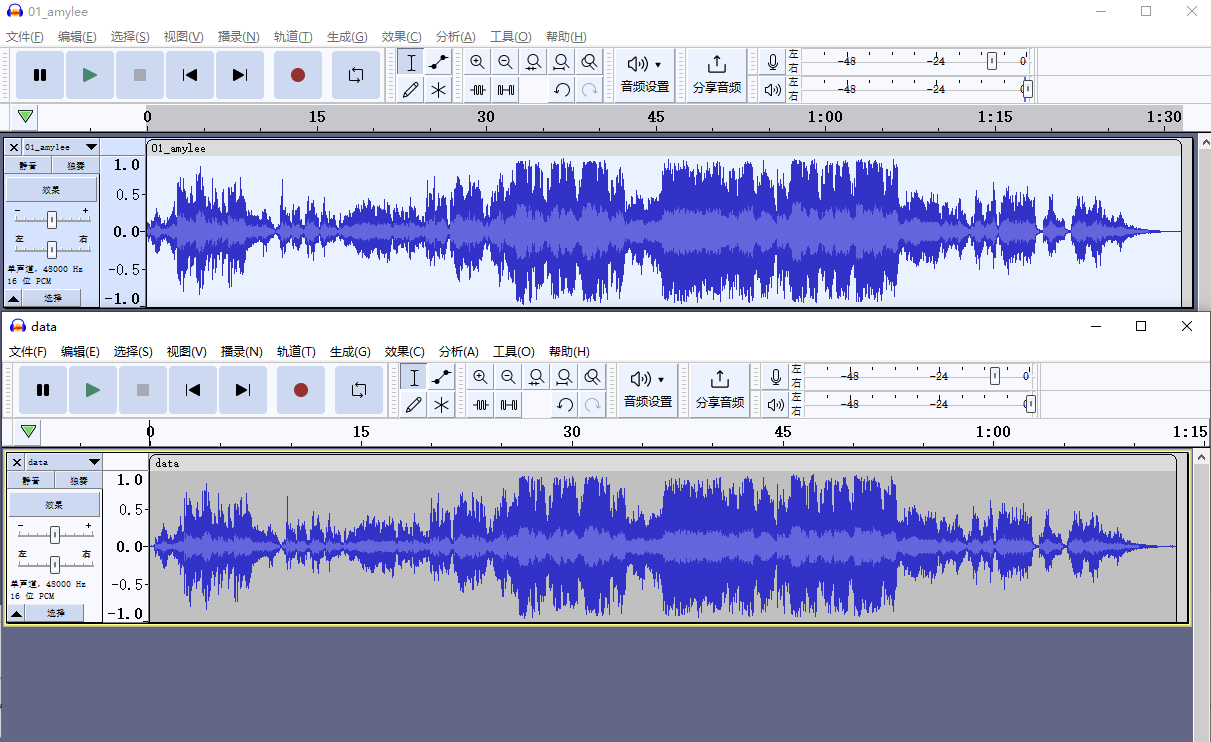Toggle zoom in 01_amylee window
This screenshot has height=742, width=1211.
coord(590,62)
